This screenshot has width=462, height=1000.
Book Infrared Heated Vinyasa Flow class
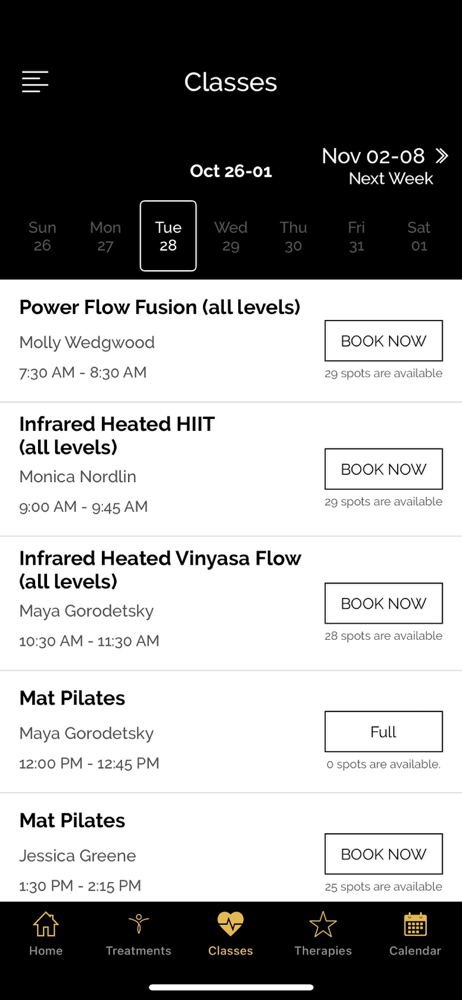pos(384,603)
